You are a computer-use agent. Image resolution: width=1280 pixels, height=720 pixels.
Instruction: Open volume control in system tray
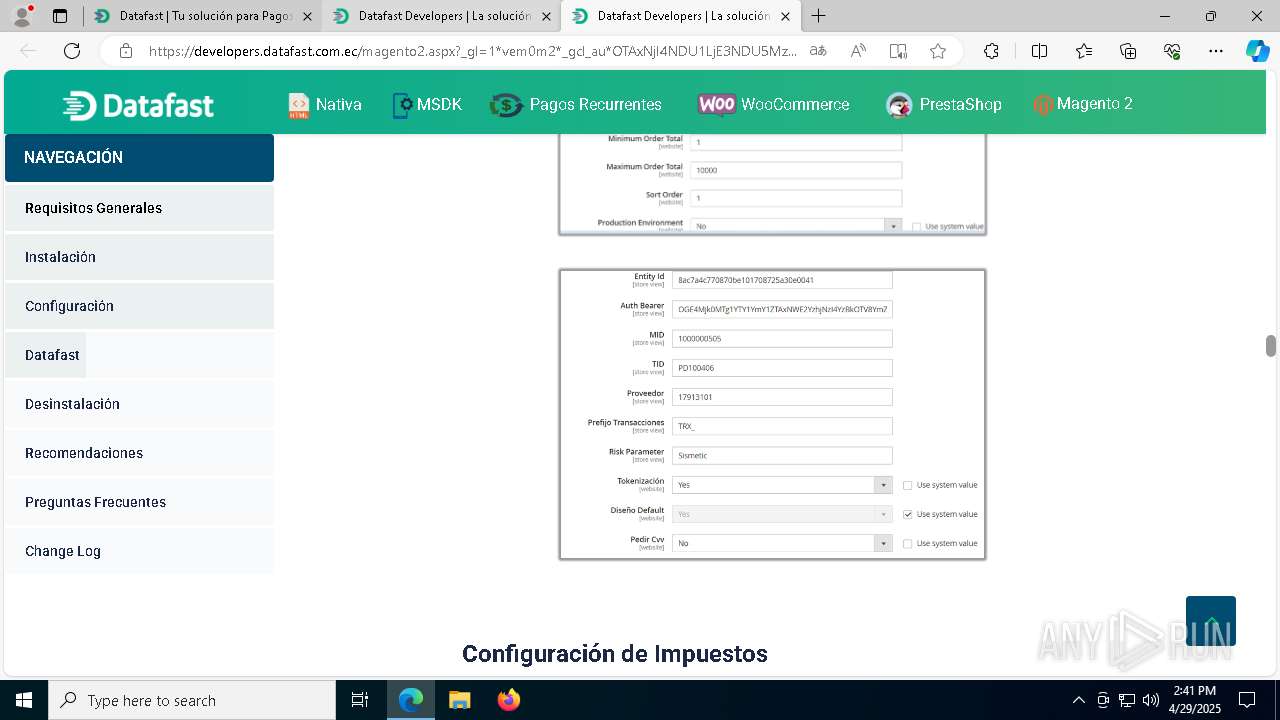[1151, 700]
